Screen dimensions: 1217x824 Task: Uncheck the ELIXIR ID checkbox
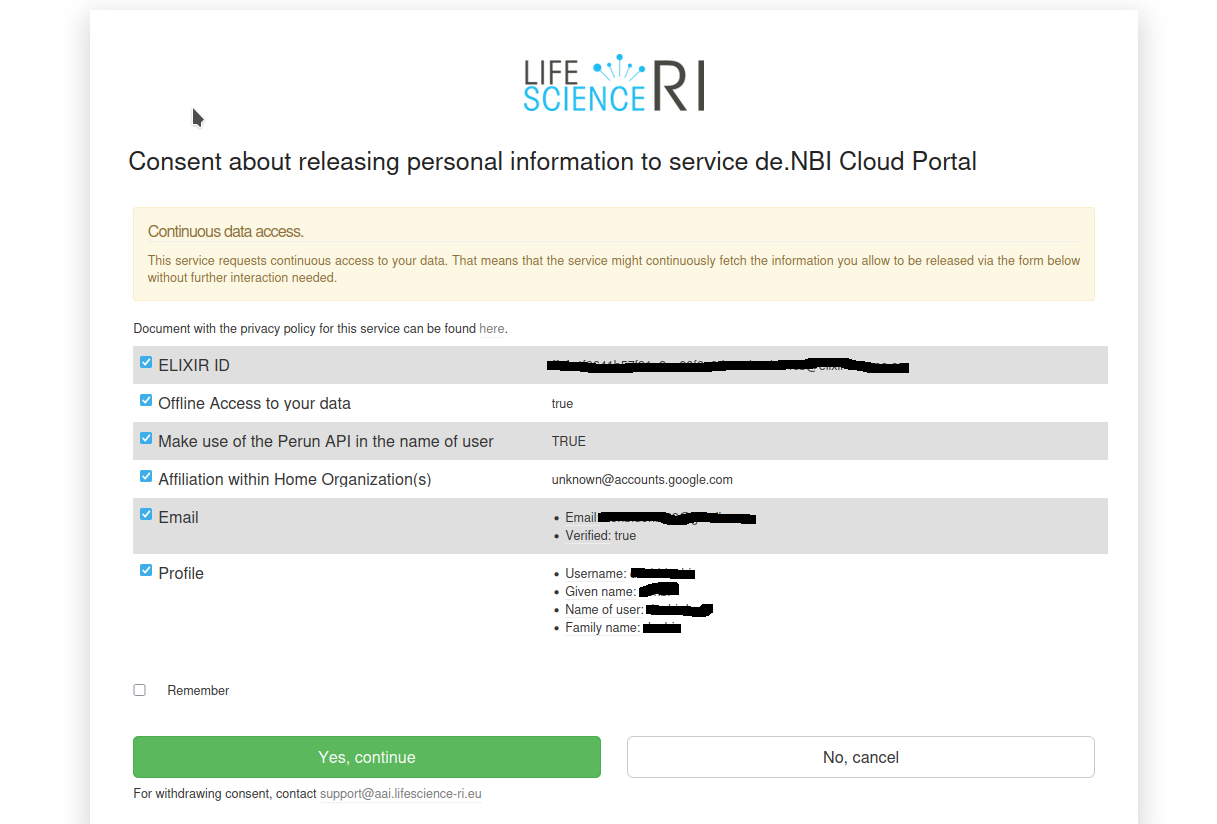click(146, 362)
